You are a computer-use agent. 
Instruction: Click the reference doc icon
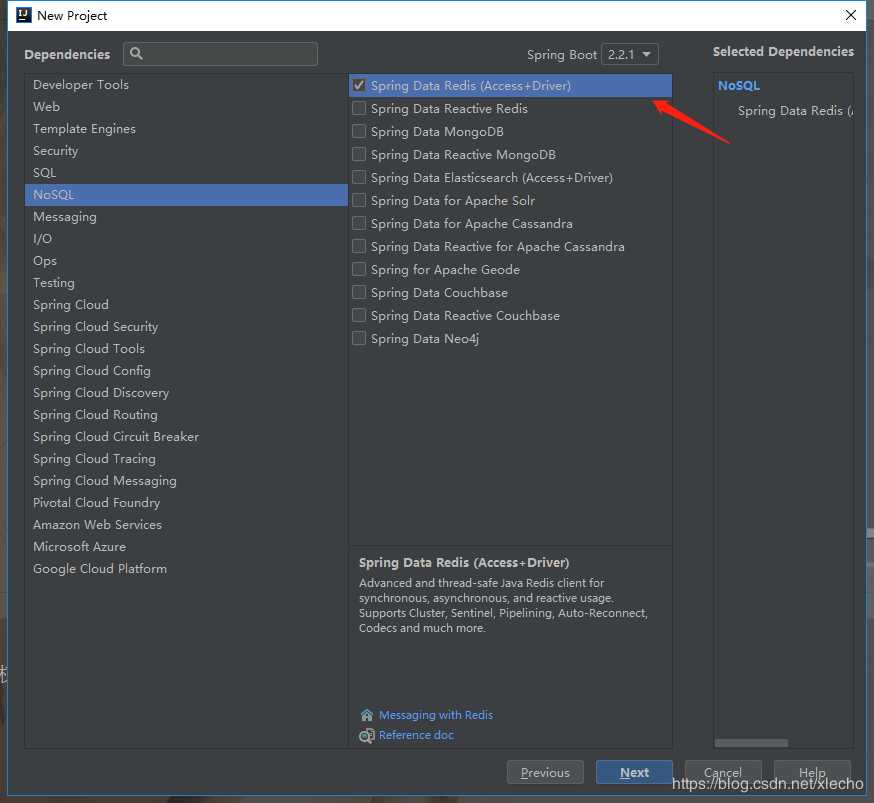[x=367, y=736]
